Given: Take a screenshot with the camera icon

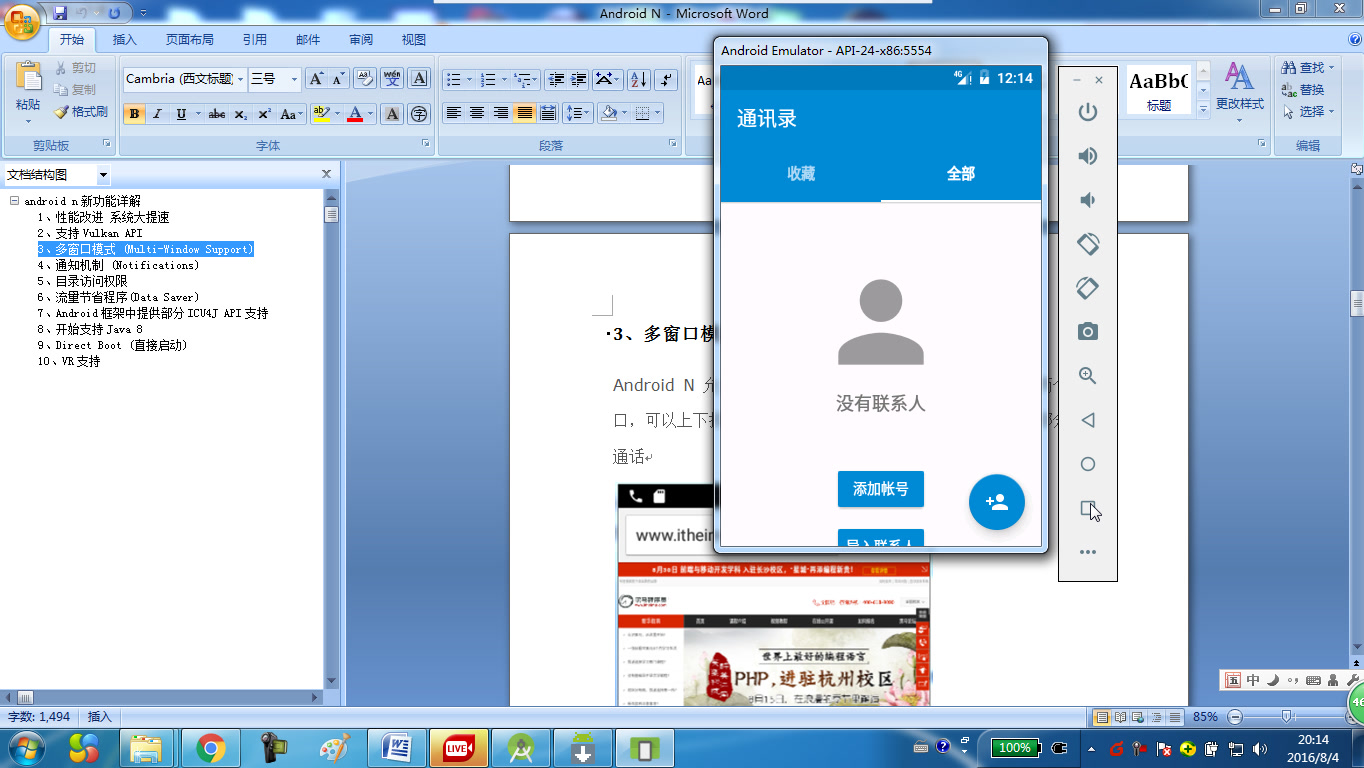Looking at the screenshot, I should pos(1088,332).
